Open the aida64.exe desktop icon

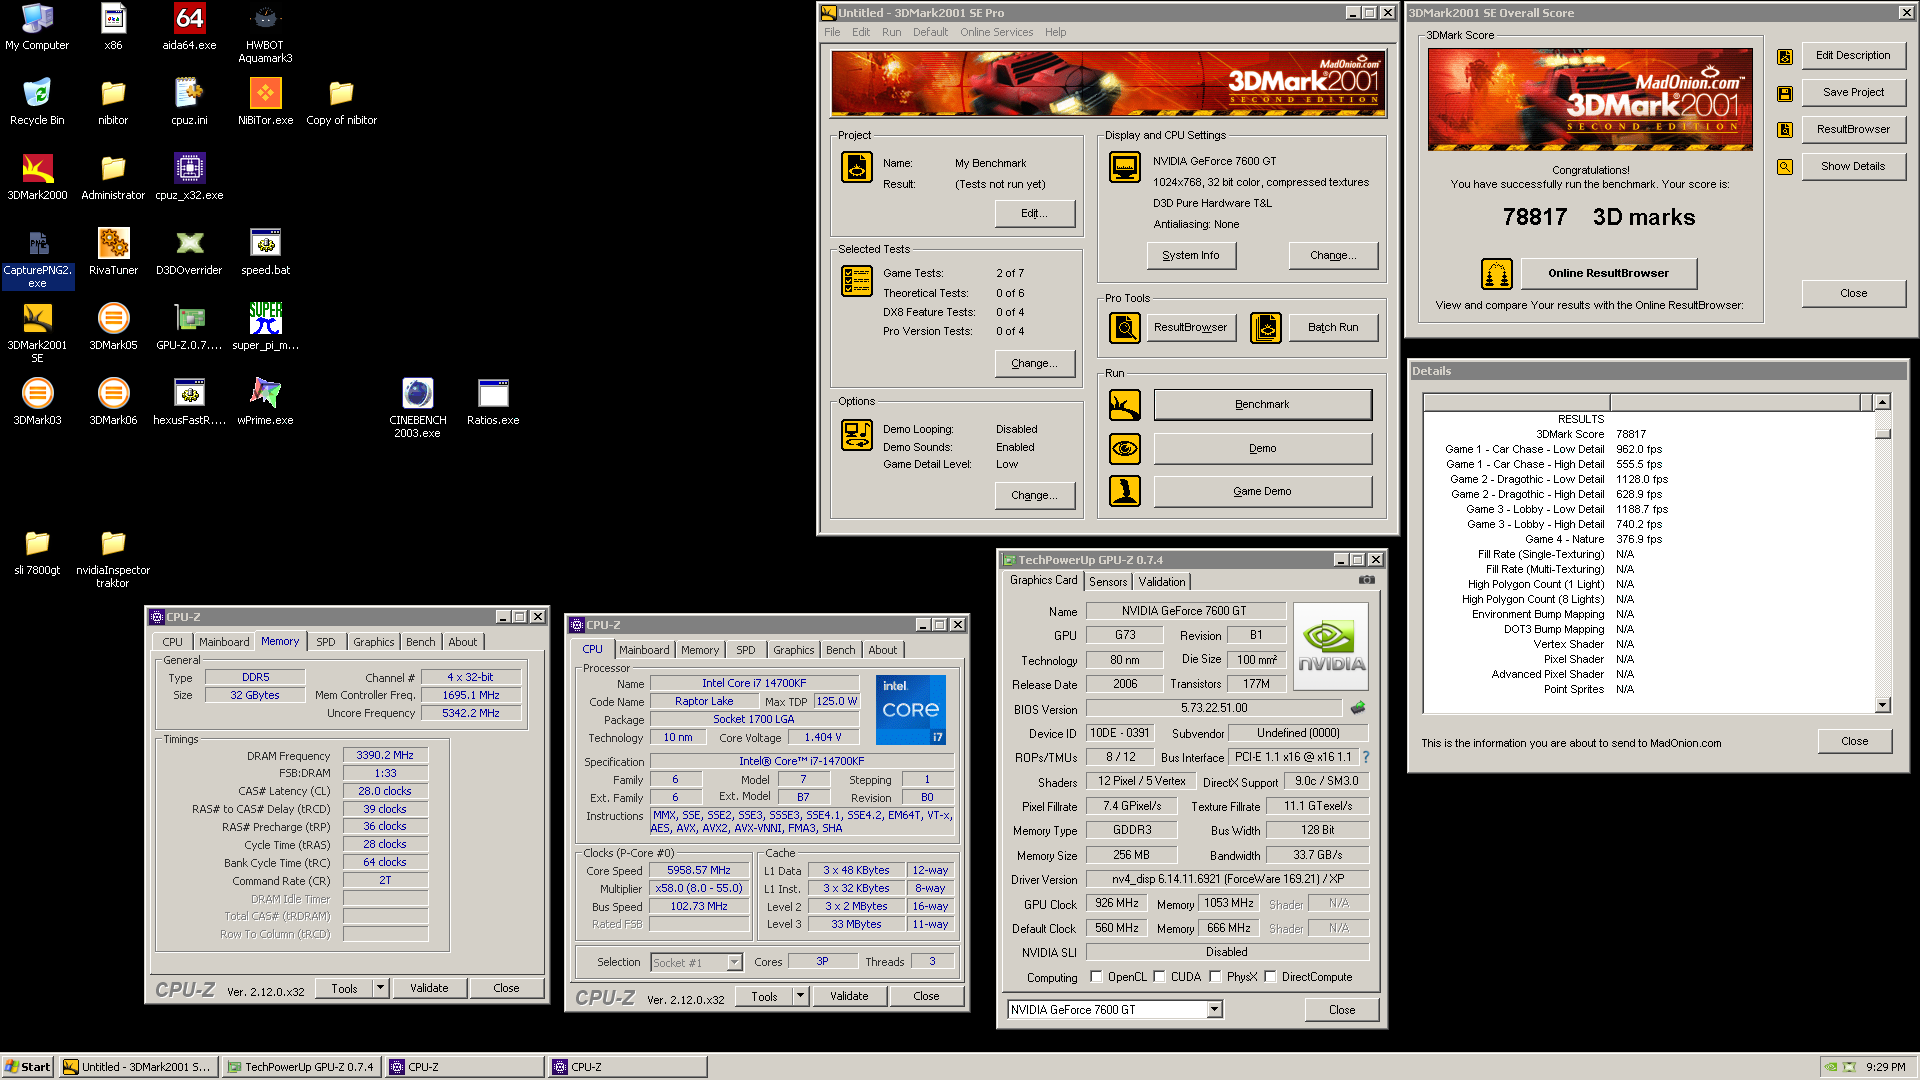pyautogui.click(x=189, y=27)
